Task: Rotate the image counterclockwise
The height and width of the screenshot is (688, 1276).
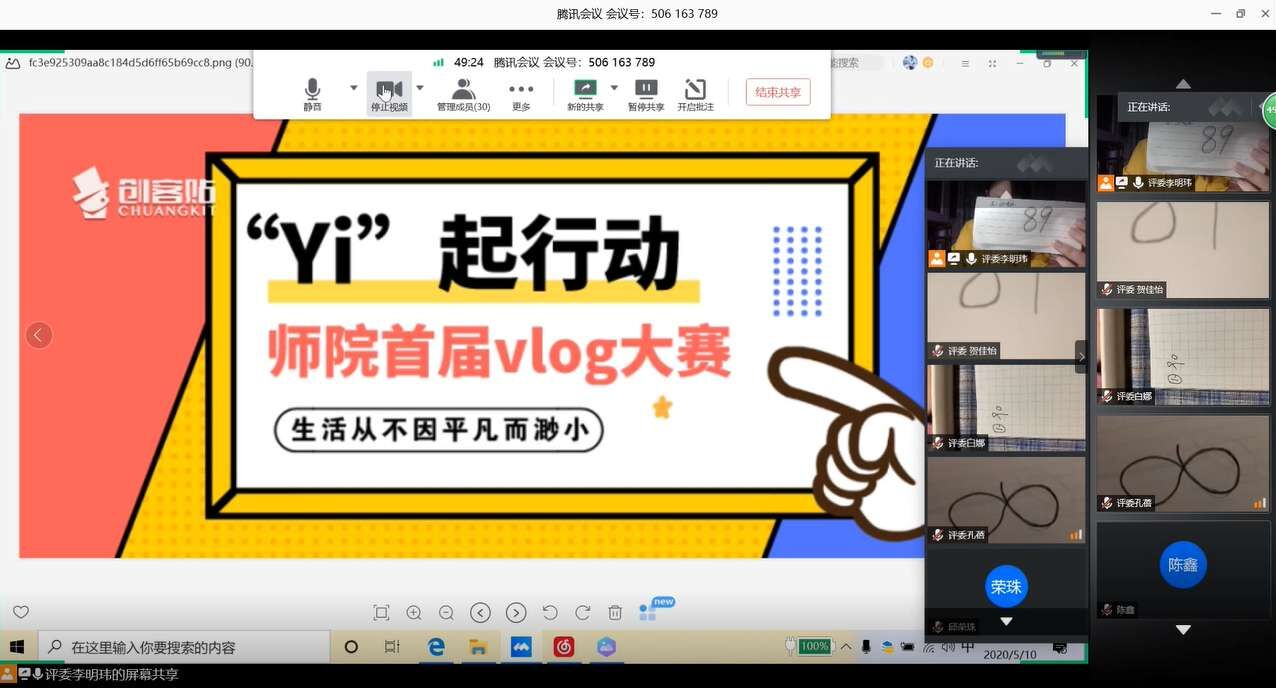Action: [x=550, y=613]
